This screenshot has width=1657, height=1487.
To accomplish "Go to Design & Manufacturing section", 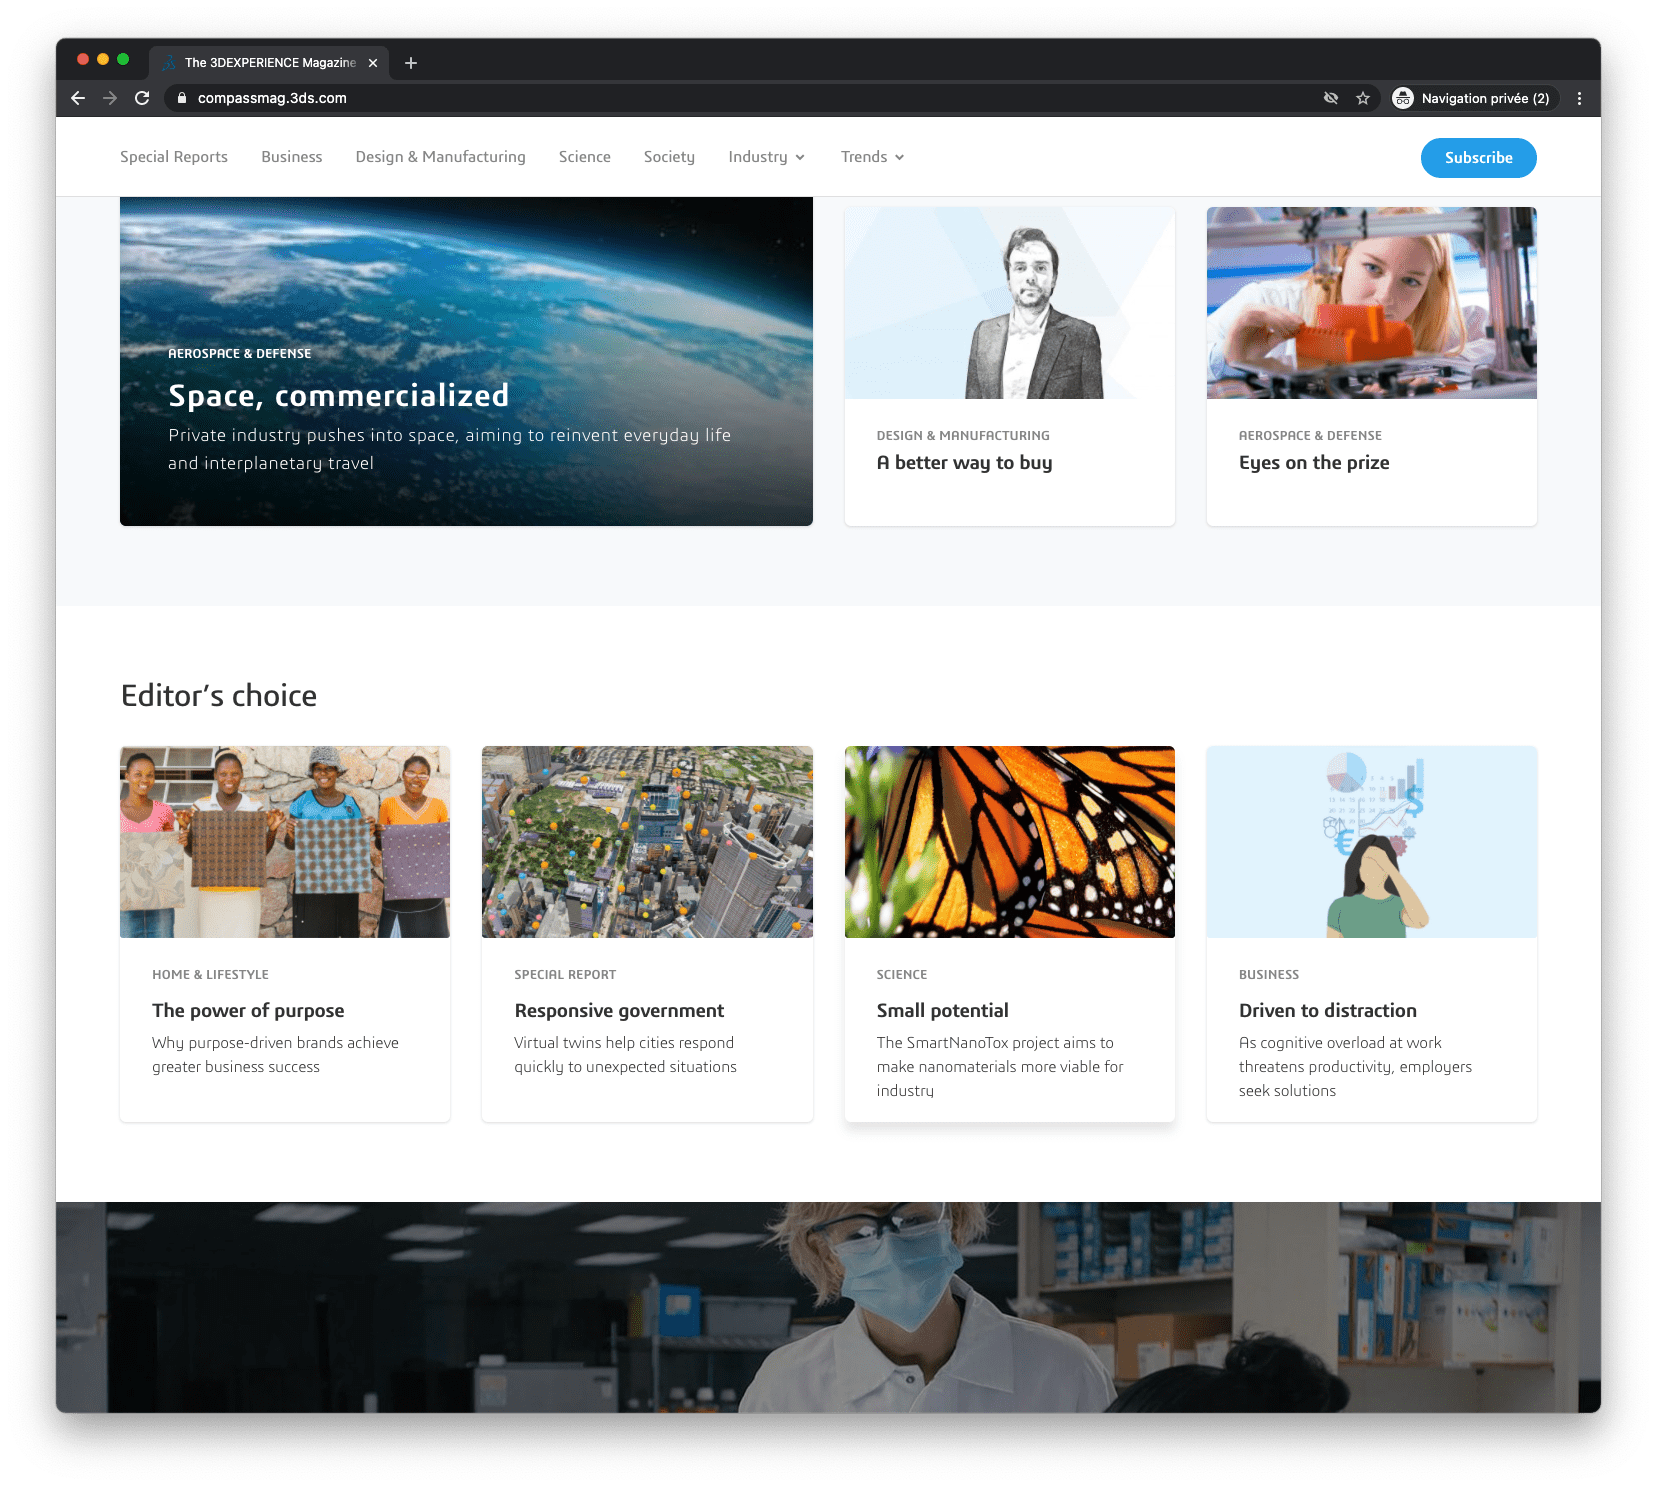I will 440,157.
